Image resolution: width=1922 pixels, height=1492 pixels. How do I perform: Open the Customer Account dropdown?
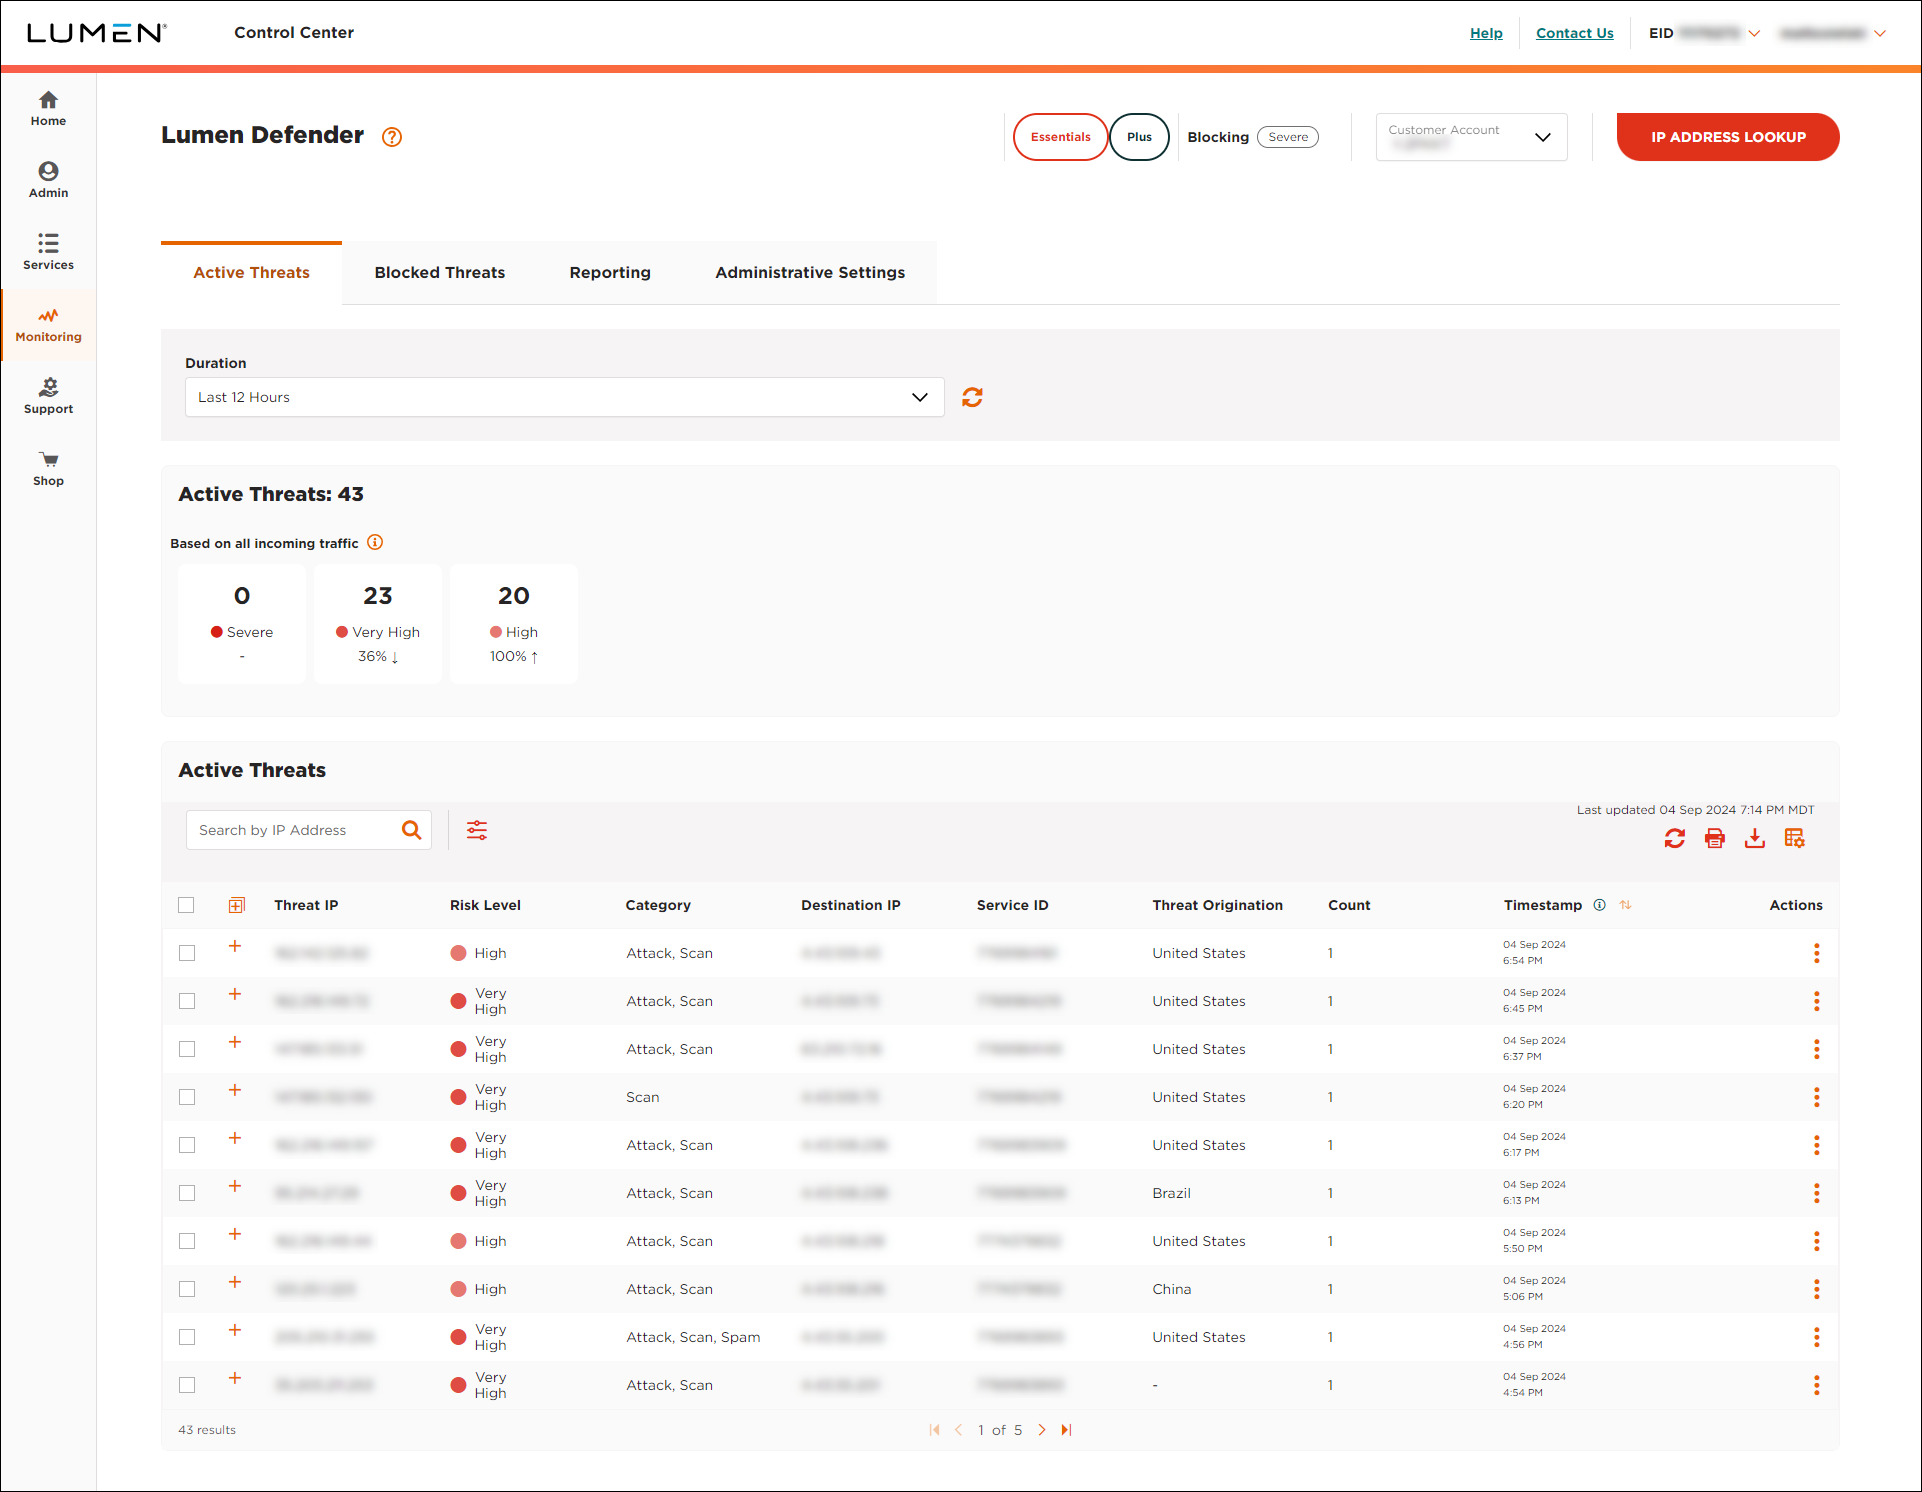[1471, 137]
